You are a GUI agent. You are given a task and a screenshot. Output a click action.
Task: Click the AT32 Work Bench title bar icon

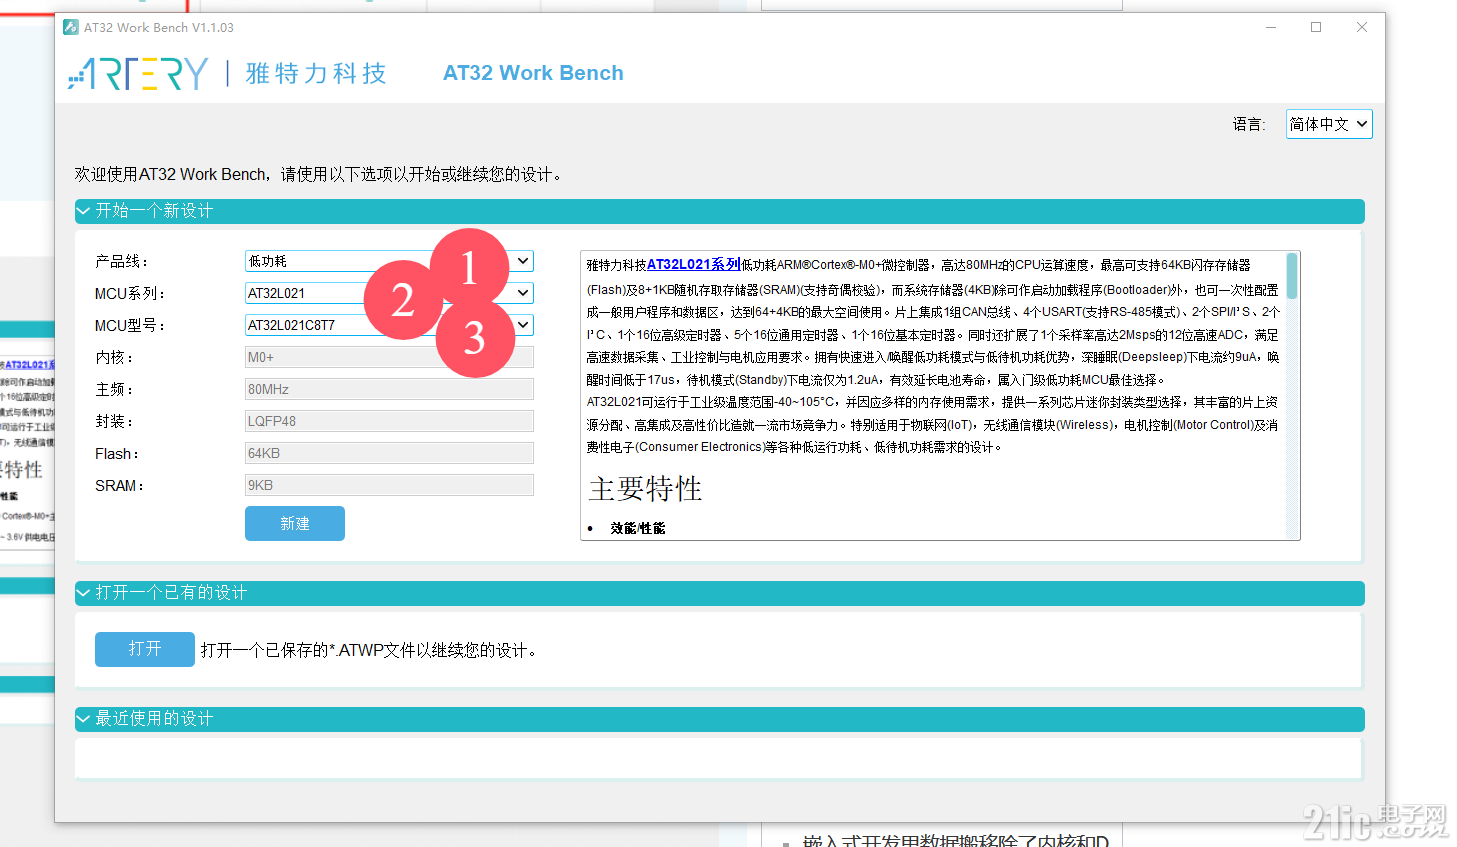click(71, 27)
